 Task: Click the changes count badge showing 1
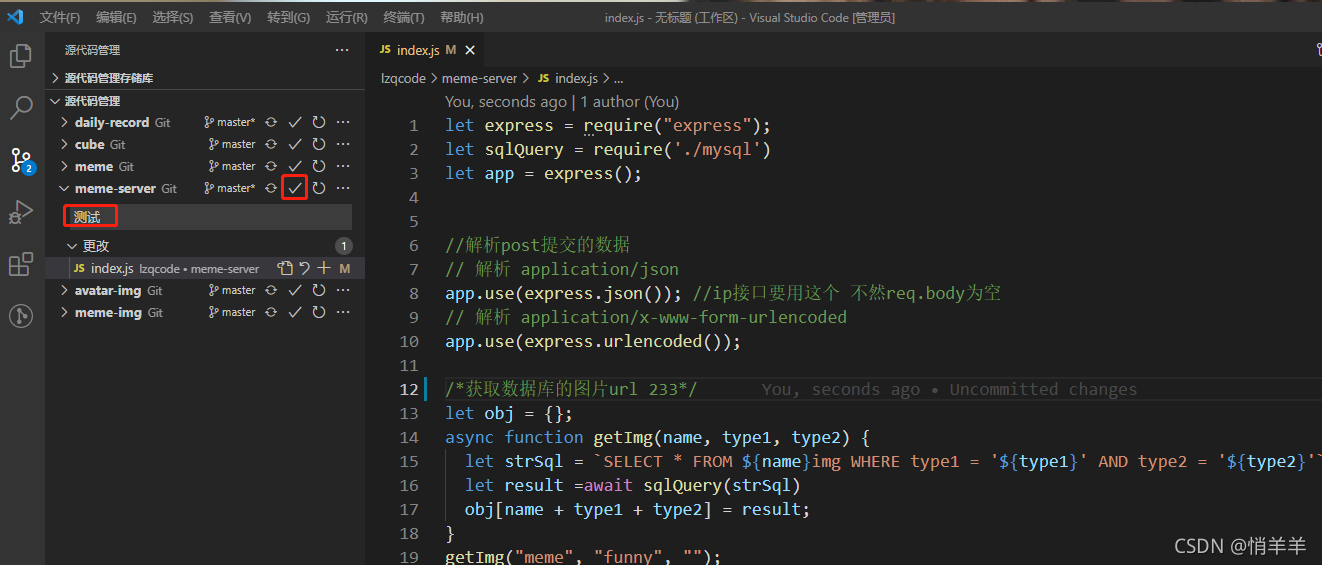pyautogui.click(x=343, y=246)
